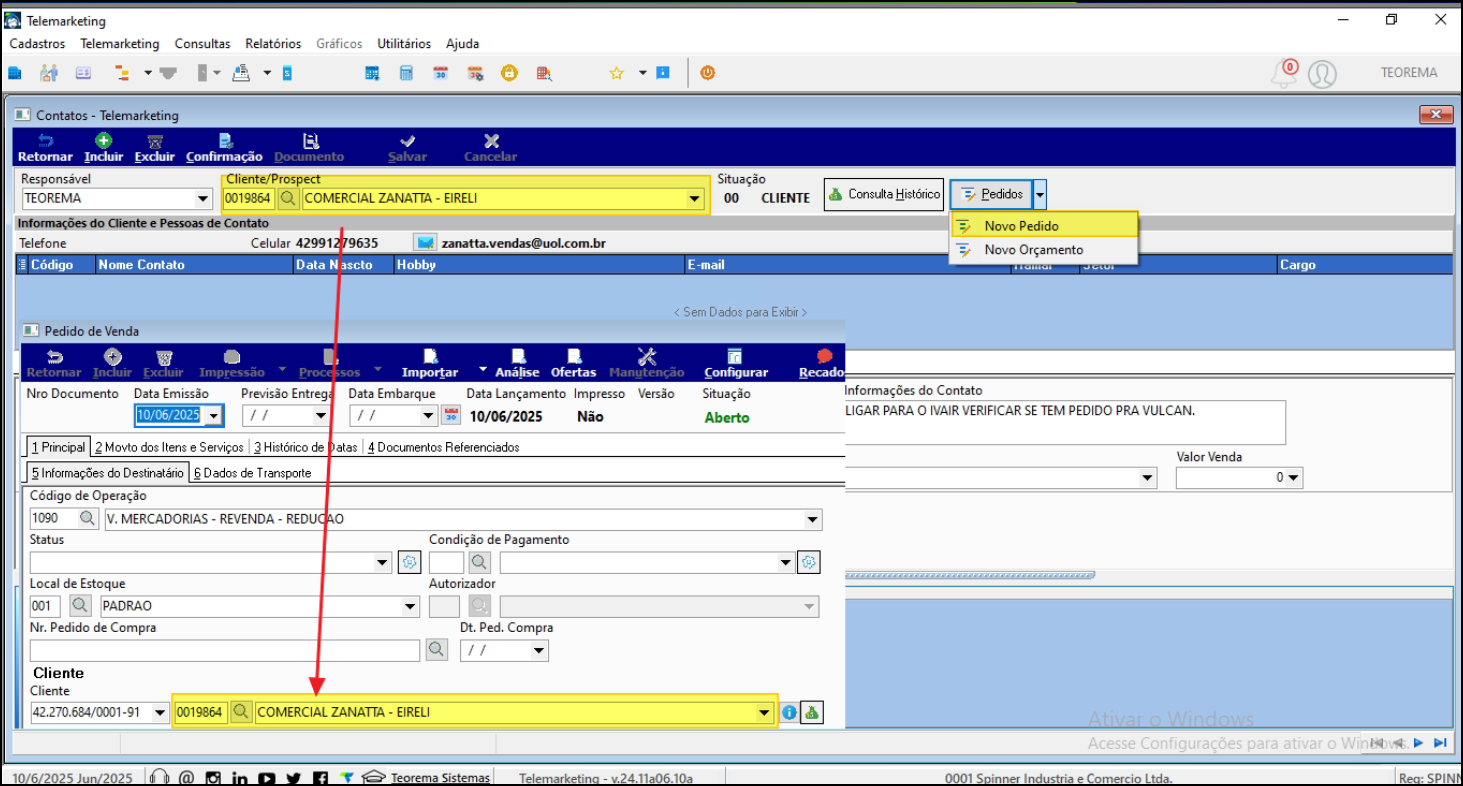
Task: Open the Relatórios menu
Action: (273, 44)
